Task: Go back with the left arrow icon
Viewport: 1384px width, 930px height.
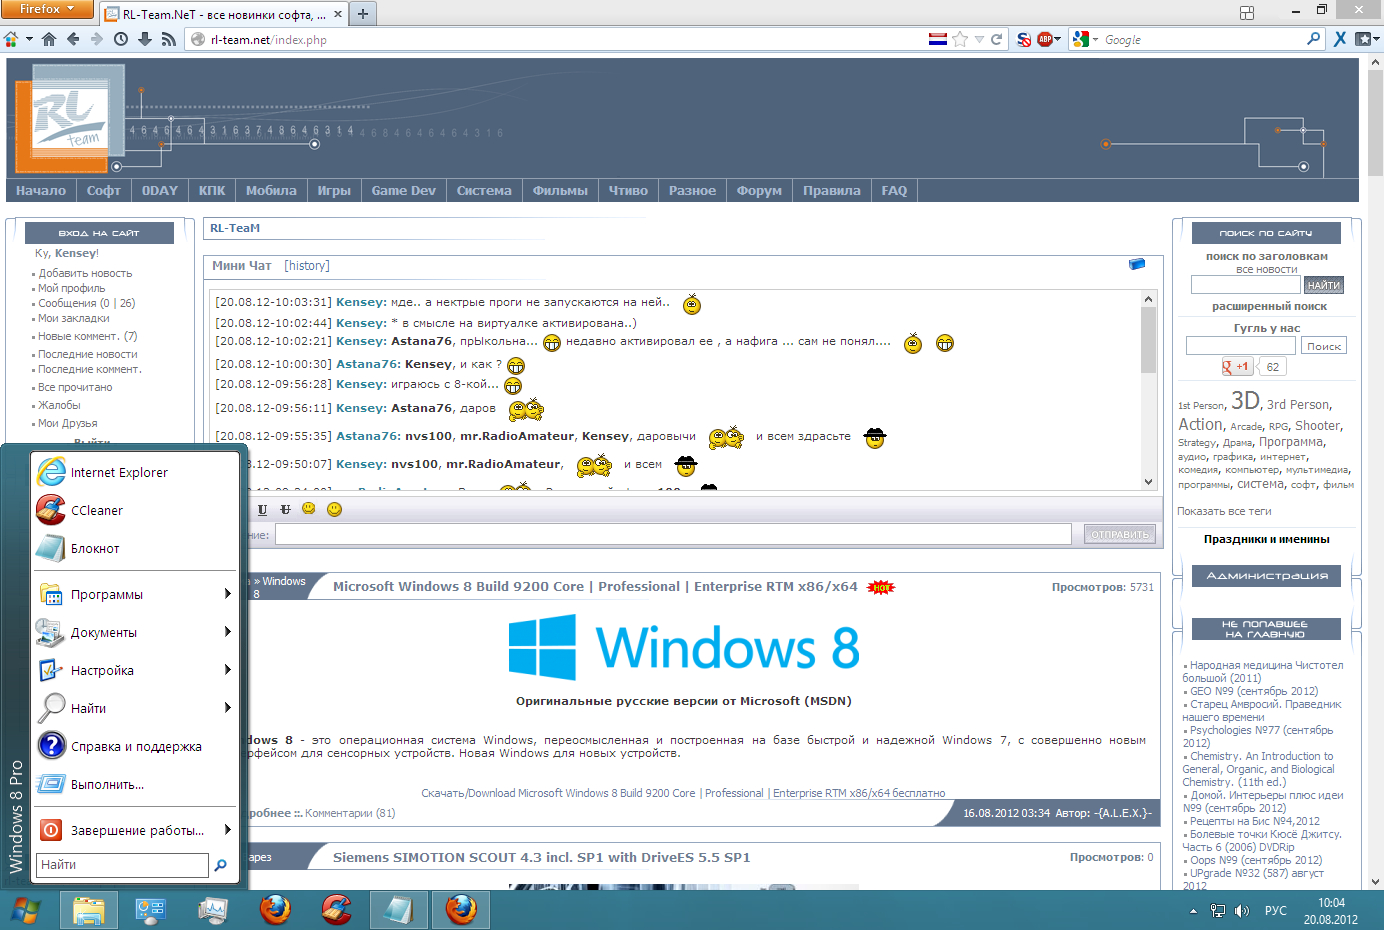Action: (73, 39)
